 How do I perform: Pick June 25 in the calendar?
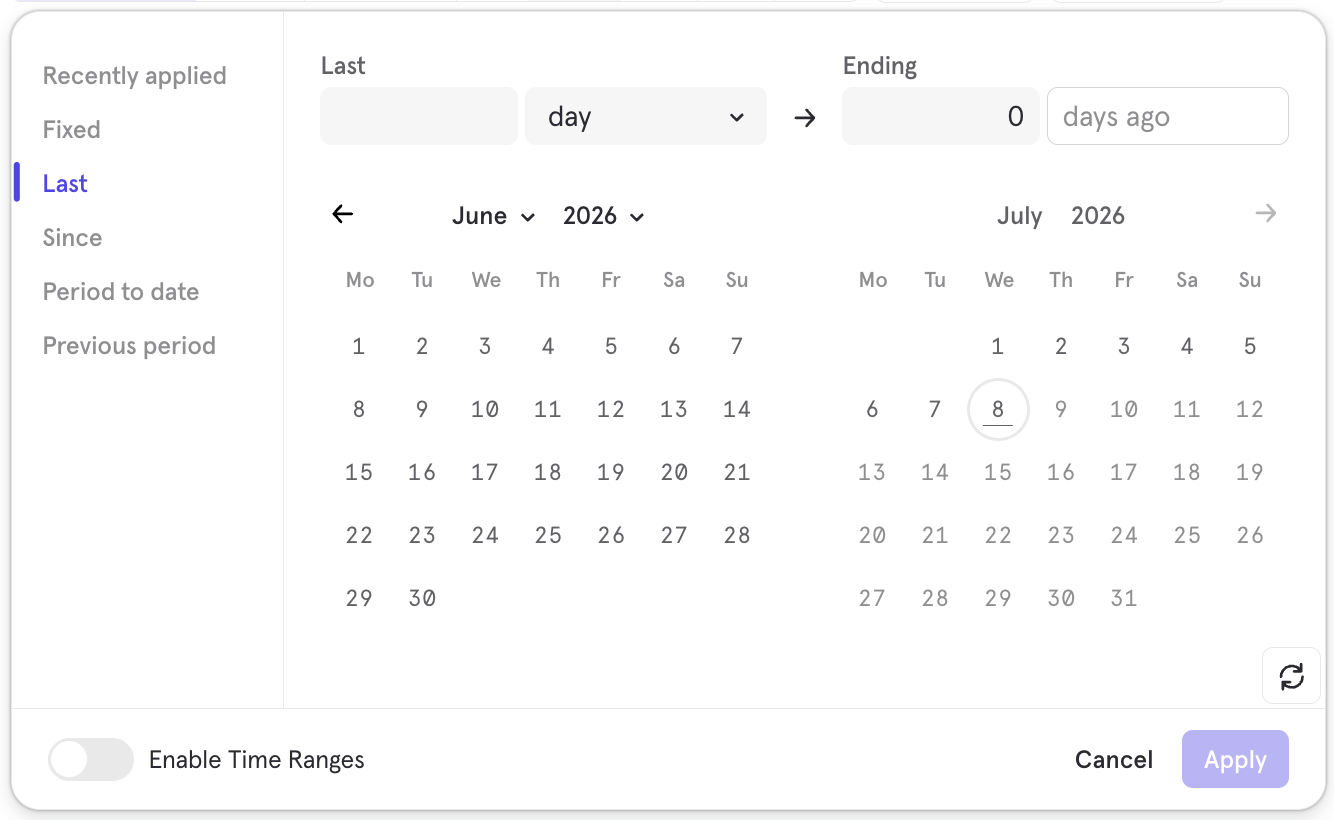(x=548, y=536)
